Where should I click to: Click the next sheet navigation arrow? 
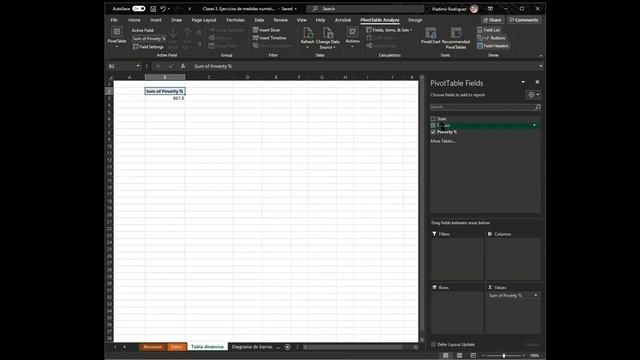point(124,347)
